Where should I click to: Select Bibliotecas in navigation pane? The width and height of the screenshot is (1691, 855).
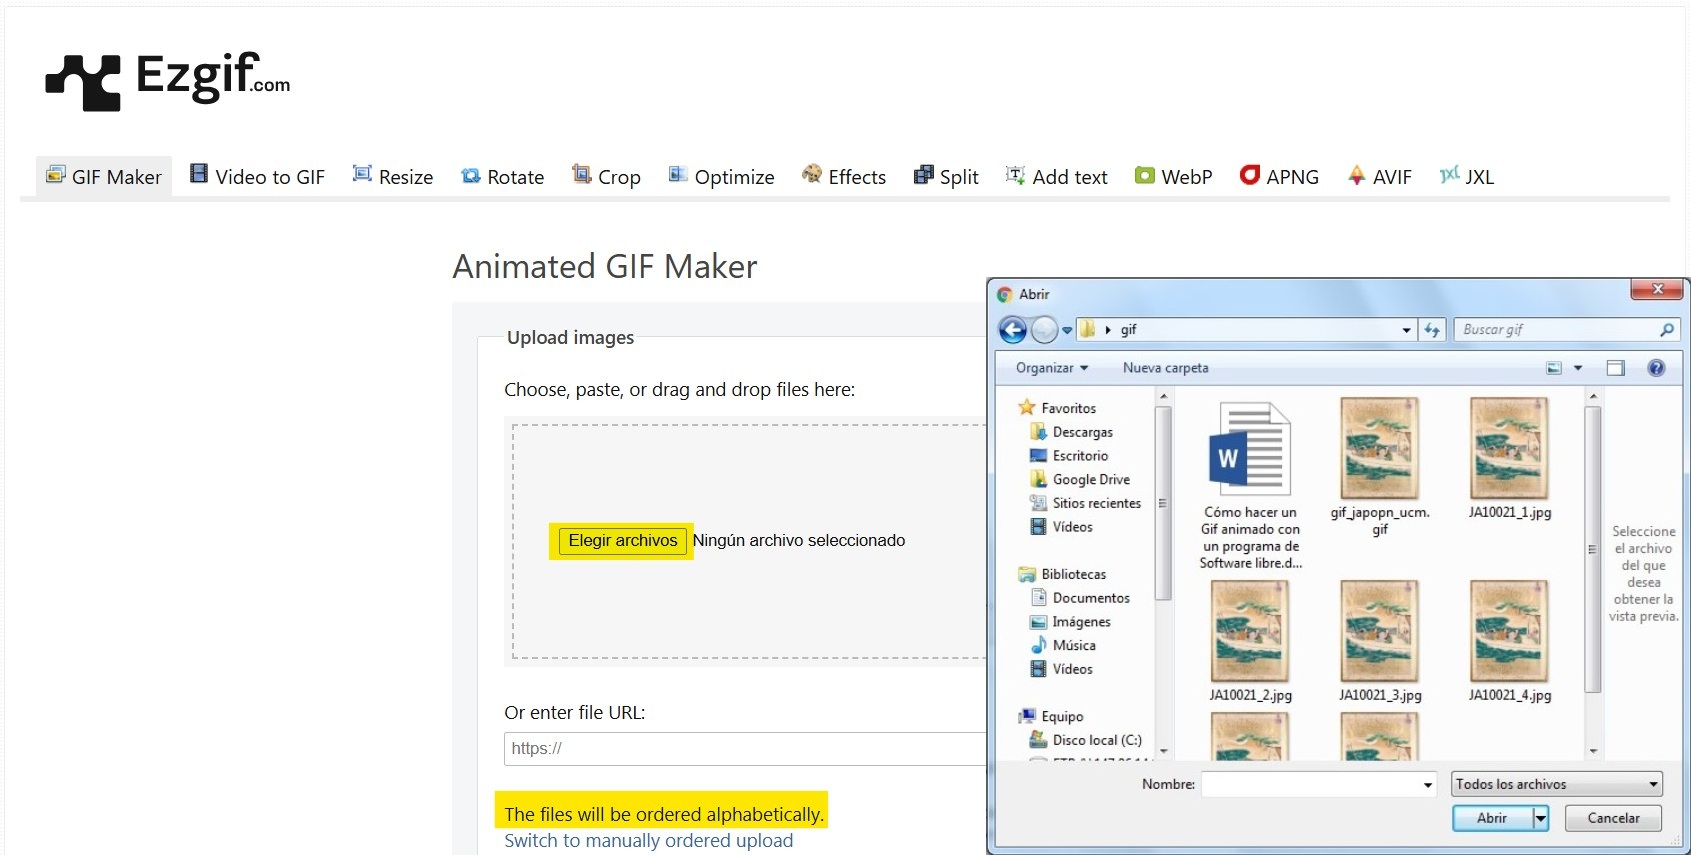coord(1063,574)
